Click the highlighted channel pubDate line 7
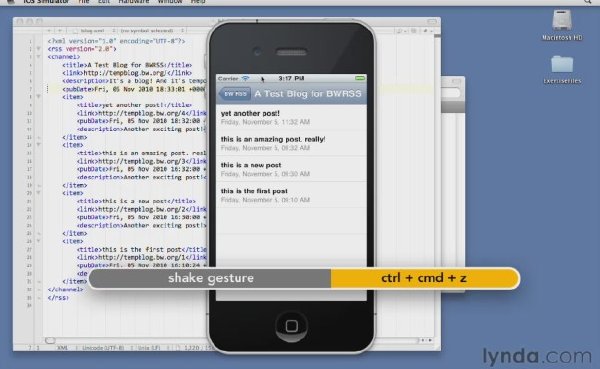The height and width of the screenshot is (369, 600). (x=134, y=89)
